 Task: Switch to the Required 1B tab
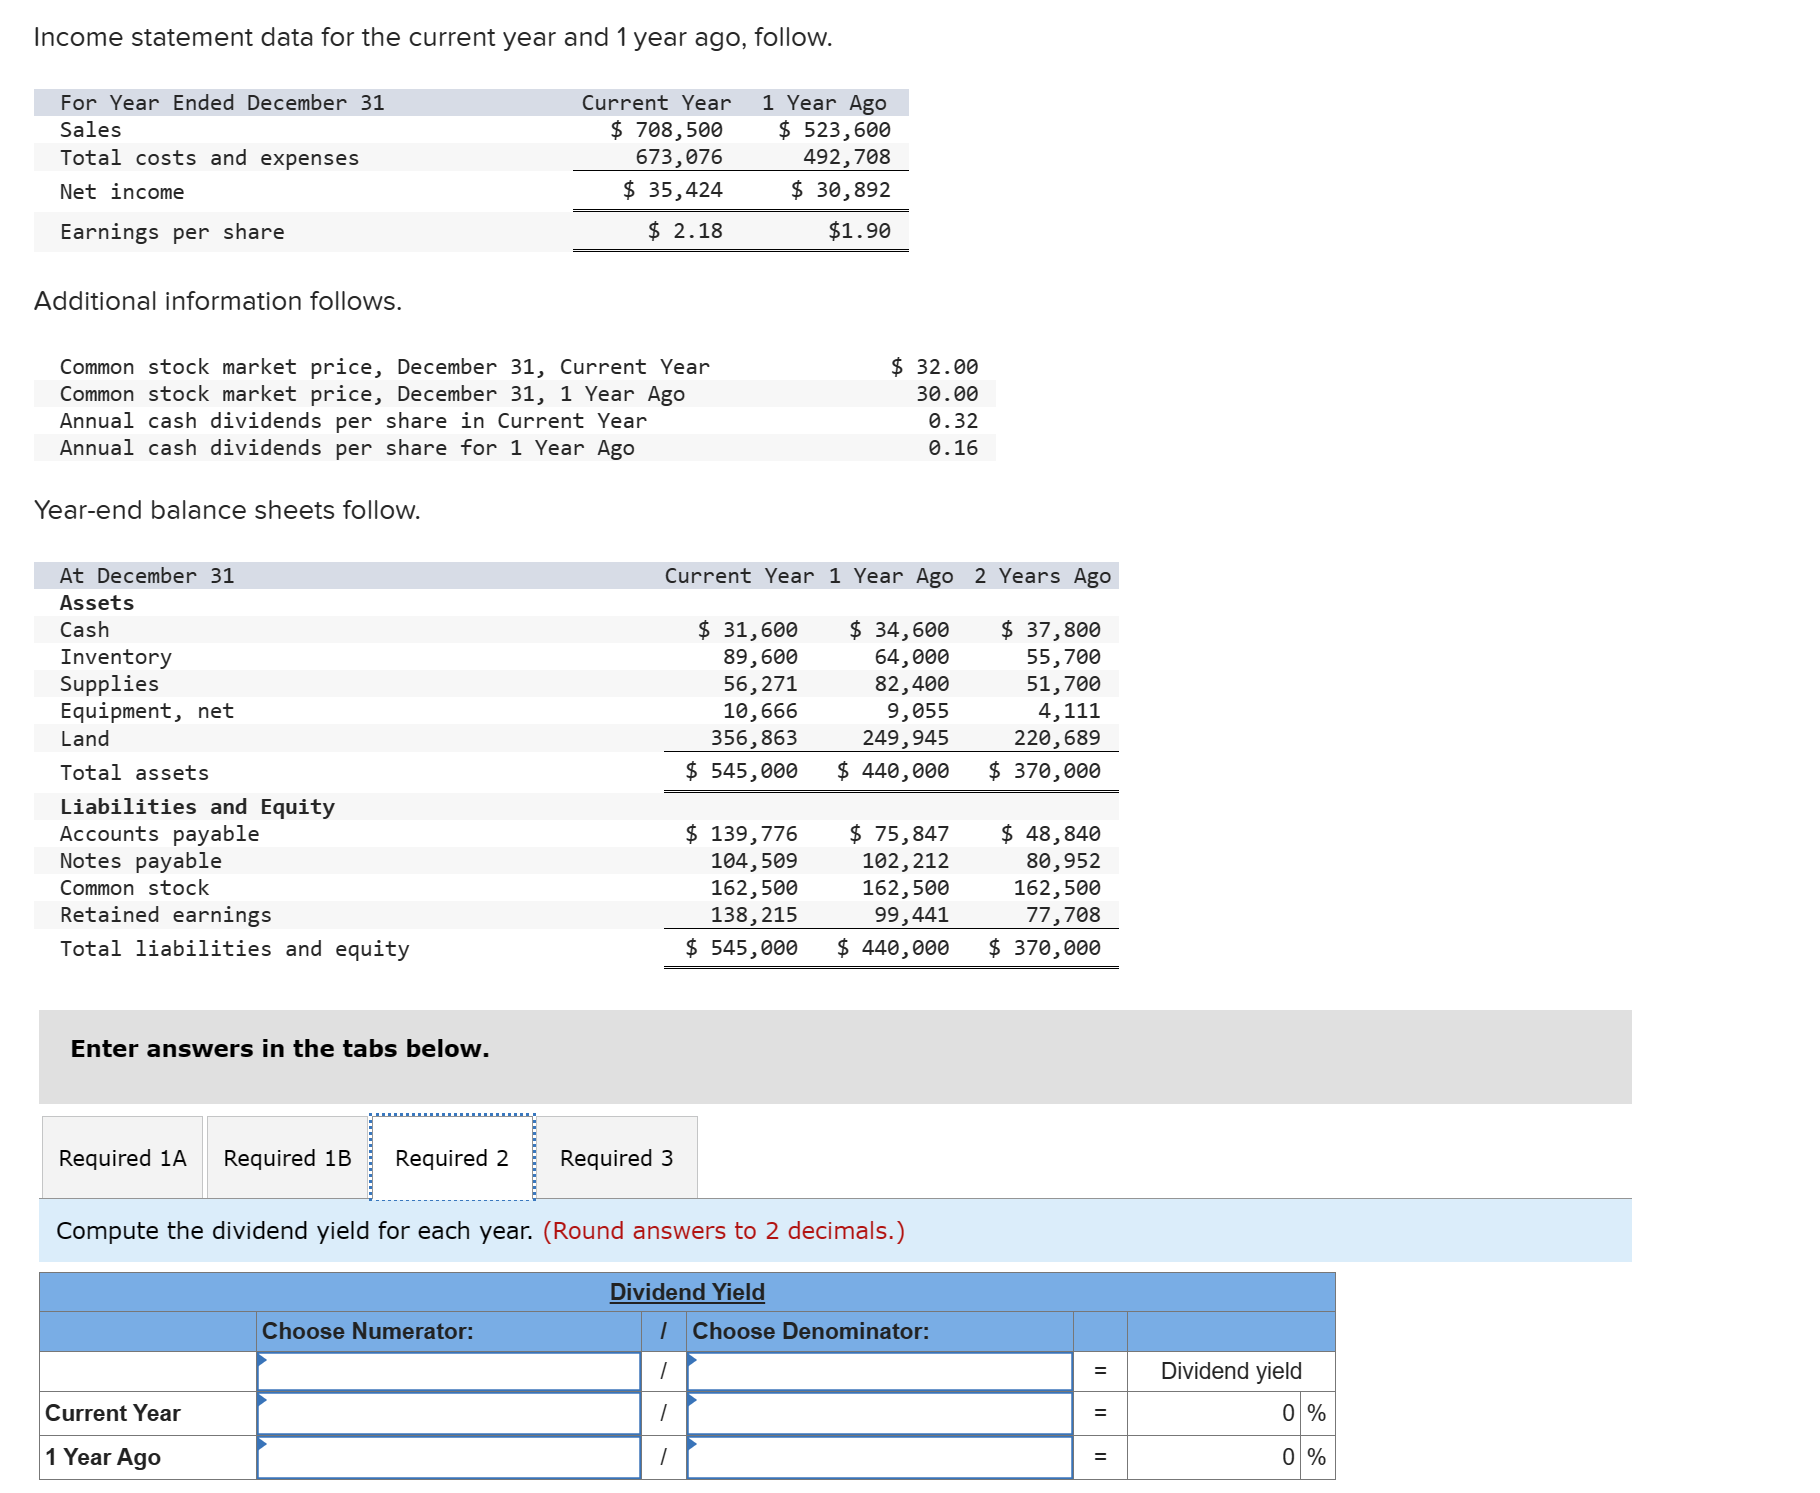pyautogui.click(x=286, y=1157)
